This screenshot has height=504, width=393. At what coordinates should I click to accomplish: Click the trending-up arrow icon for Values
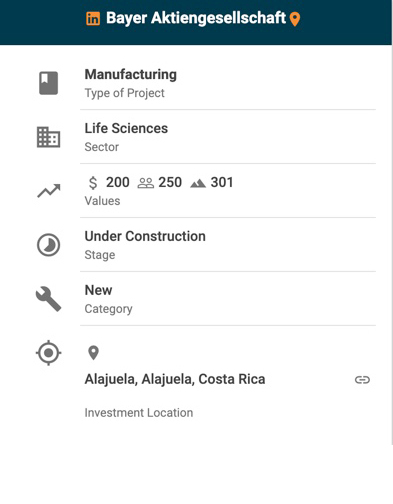[49, 191]
